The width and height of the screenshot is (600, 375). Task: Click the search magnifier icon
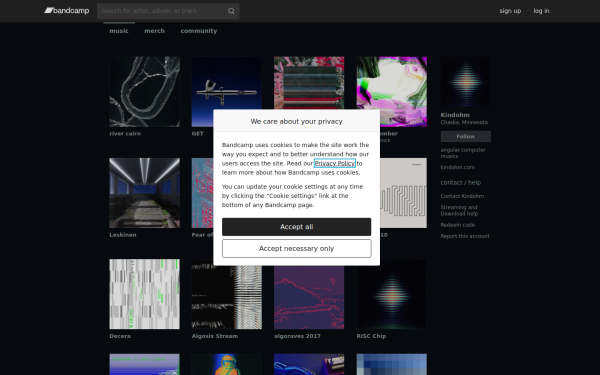(231, 11)
